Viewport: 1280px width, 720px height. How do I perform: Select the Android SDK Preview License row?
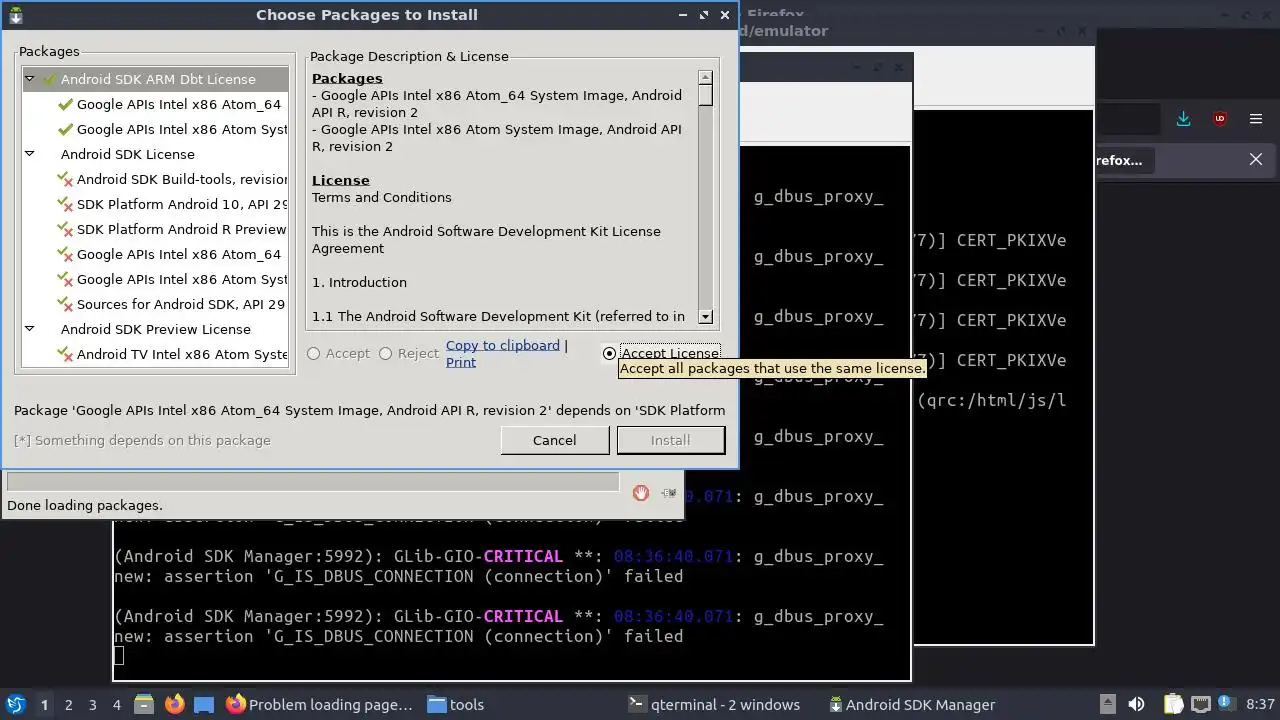pos(156,329)
